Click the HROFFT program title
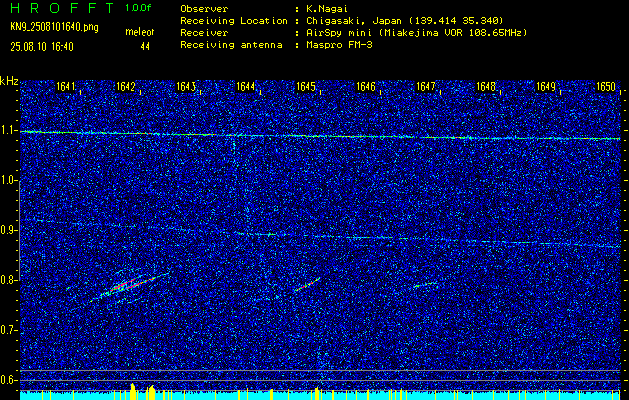The height and width of the screenshot is (400, 629). (61, 8)
